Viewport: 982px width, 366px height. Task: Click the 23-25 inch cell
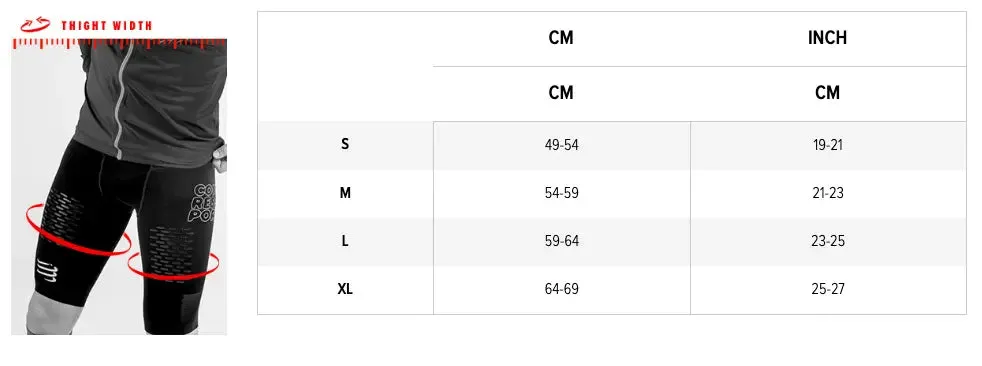[x=828, y=241]
